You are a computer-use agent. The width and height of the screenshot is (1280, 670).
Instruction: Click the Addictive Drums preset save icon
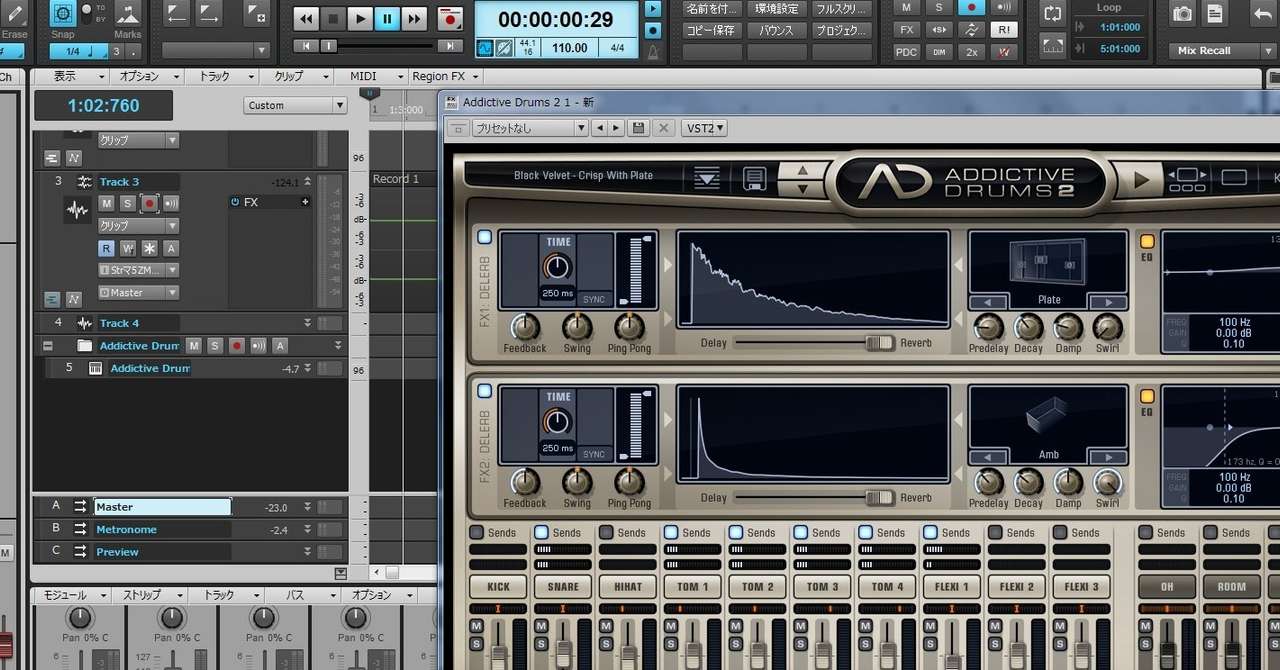point(755,179)
